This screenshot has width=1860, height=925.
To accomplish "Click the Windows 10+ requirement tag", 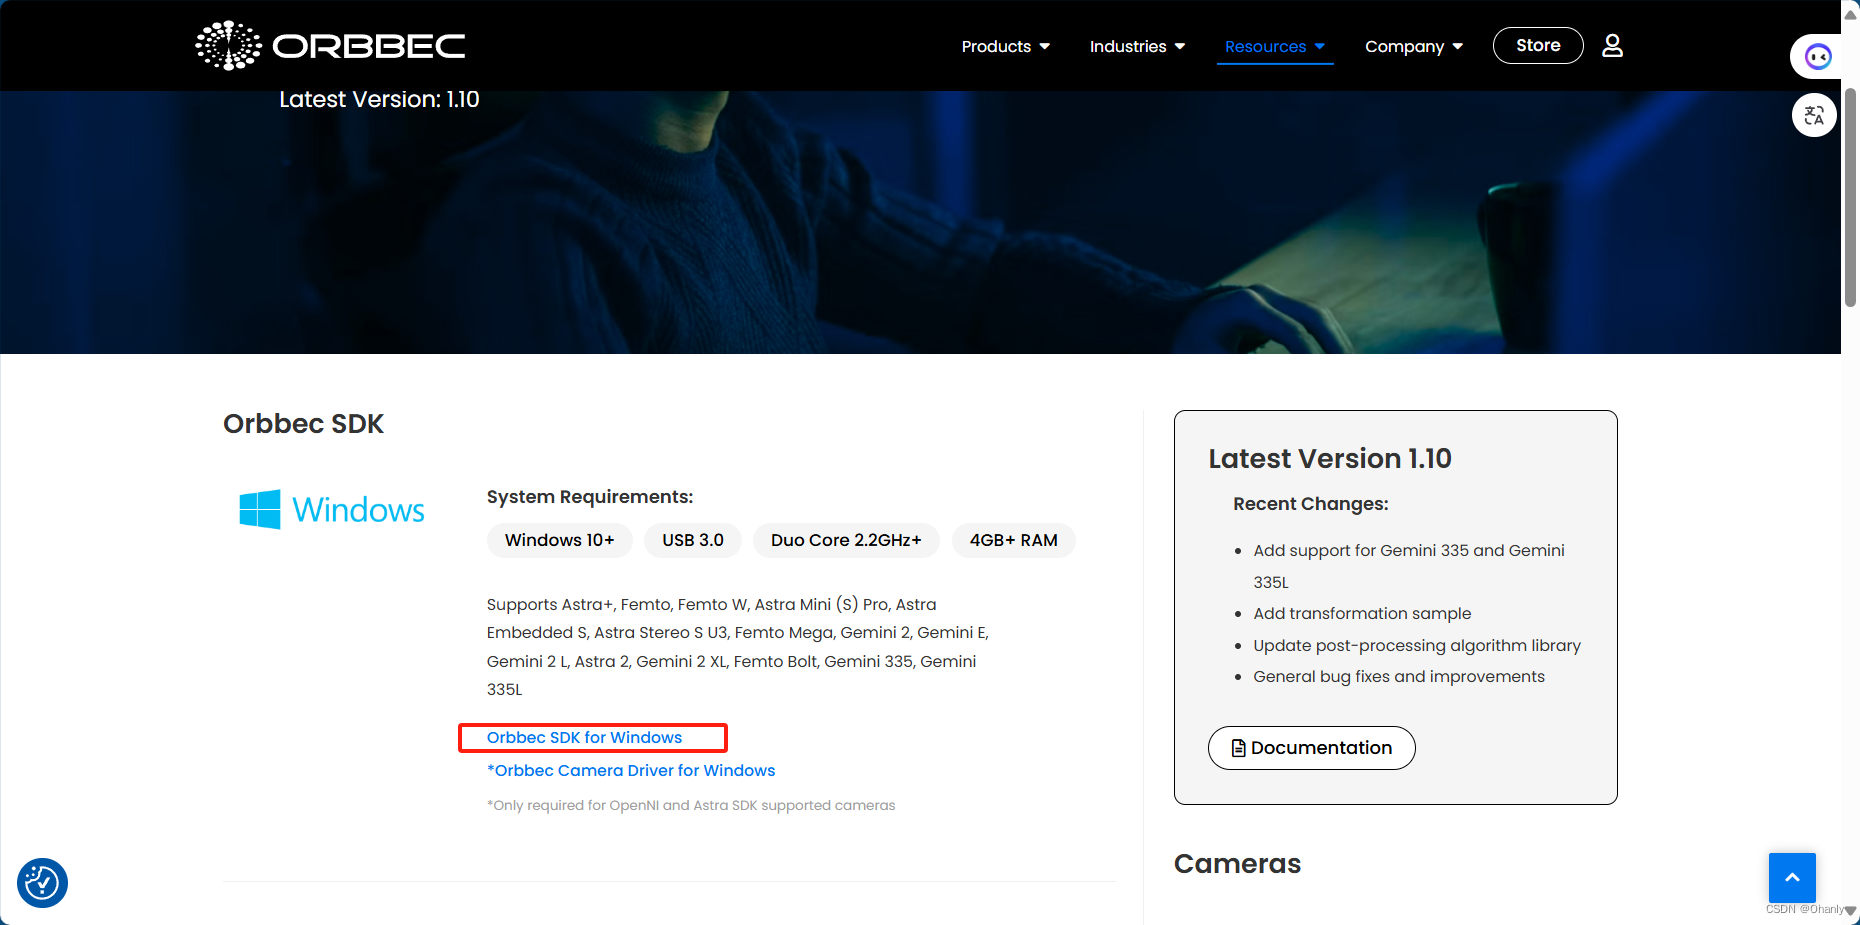I will pyautogui.click(x=560, y=540).
